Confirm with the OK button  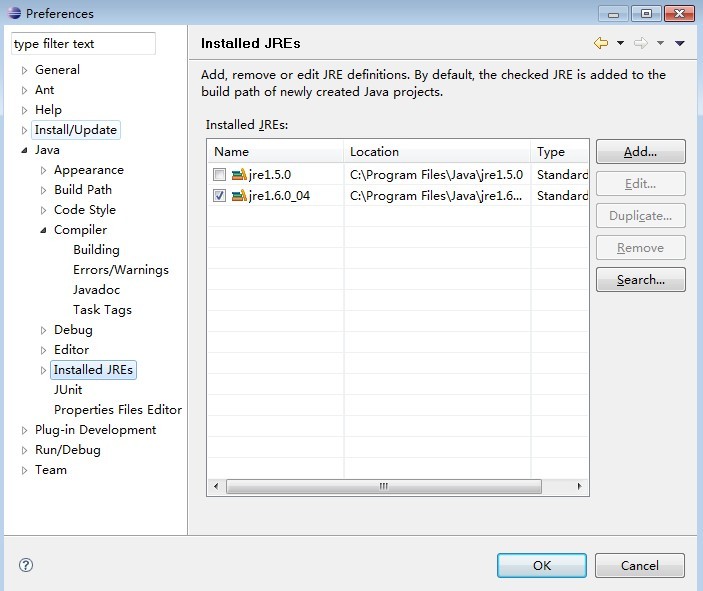(542, 565)
